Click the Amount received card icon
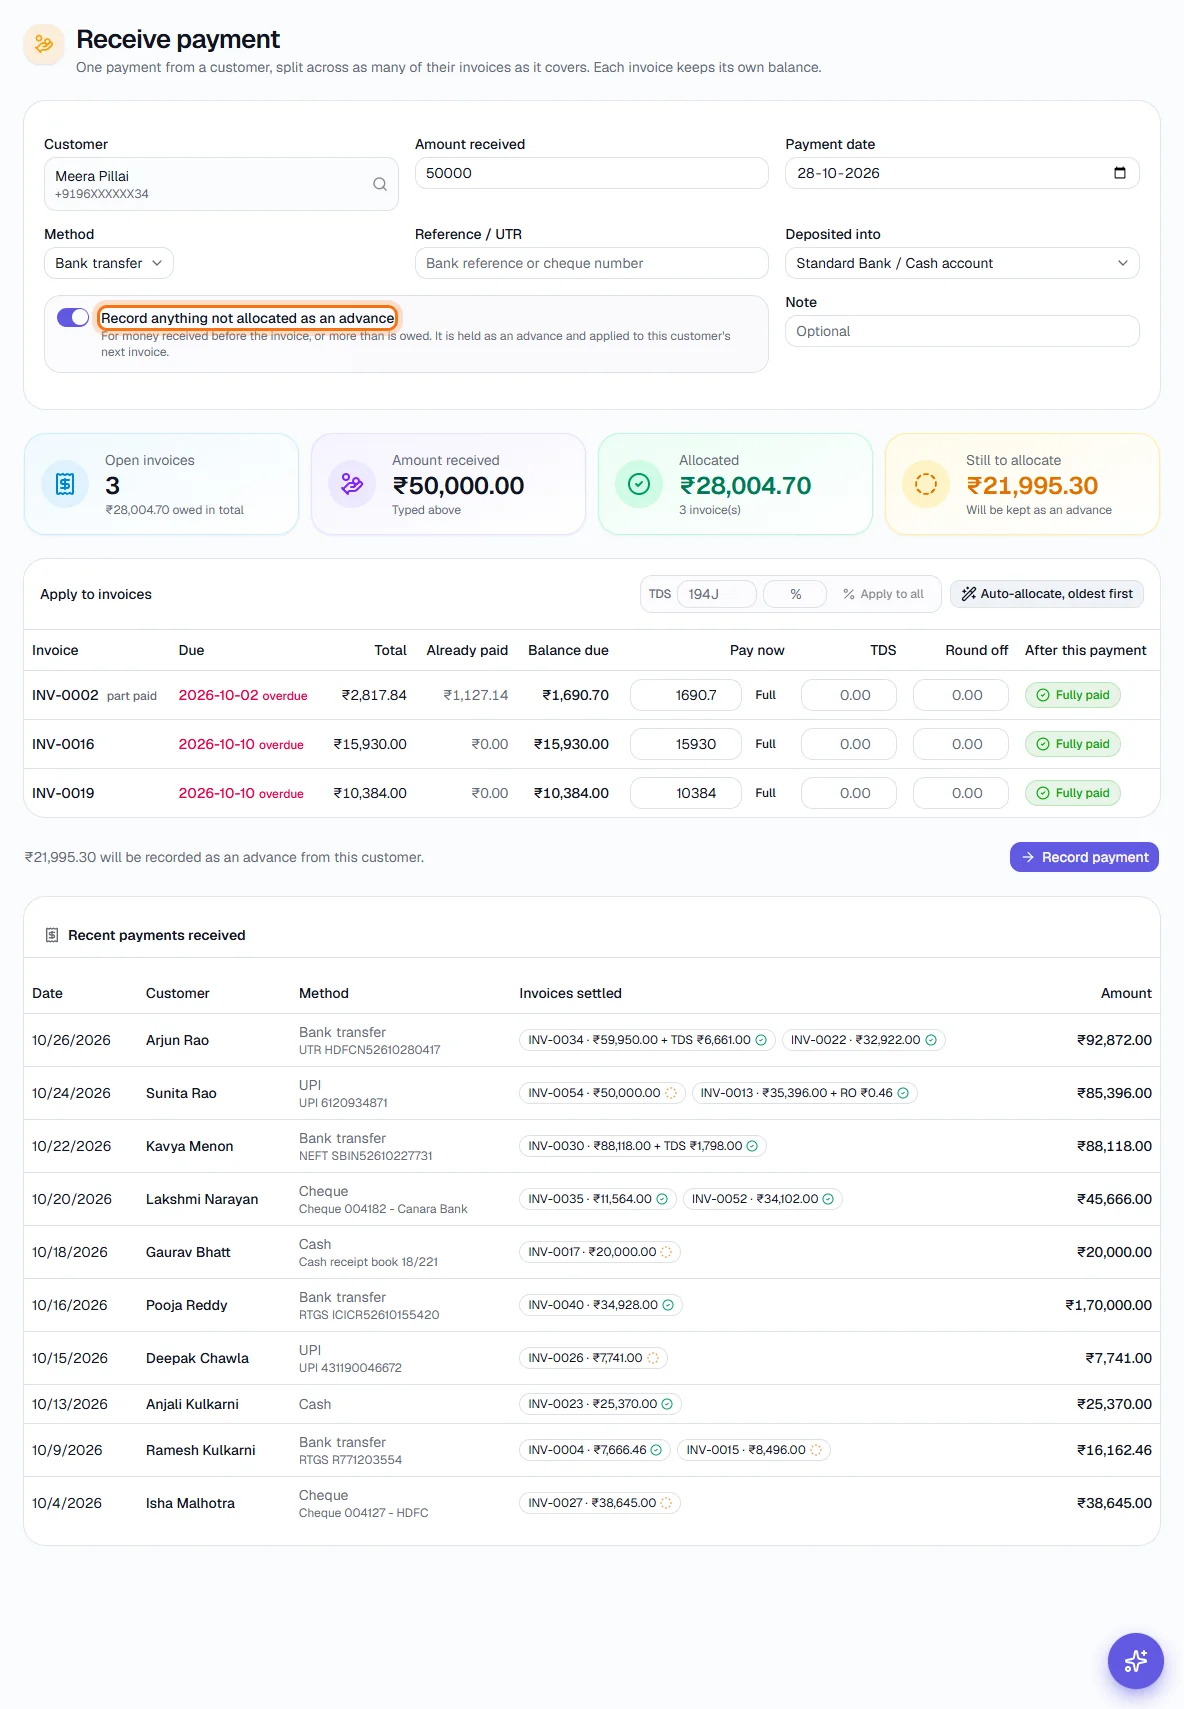 point(352,484)
